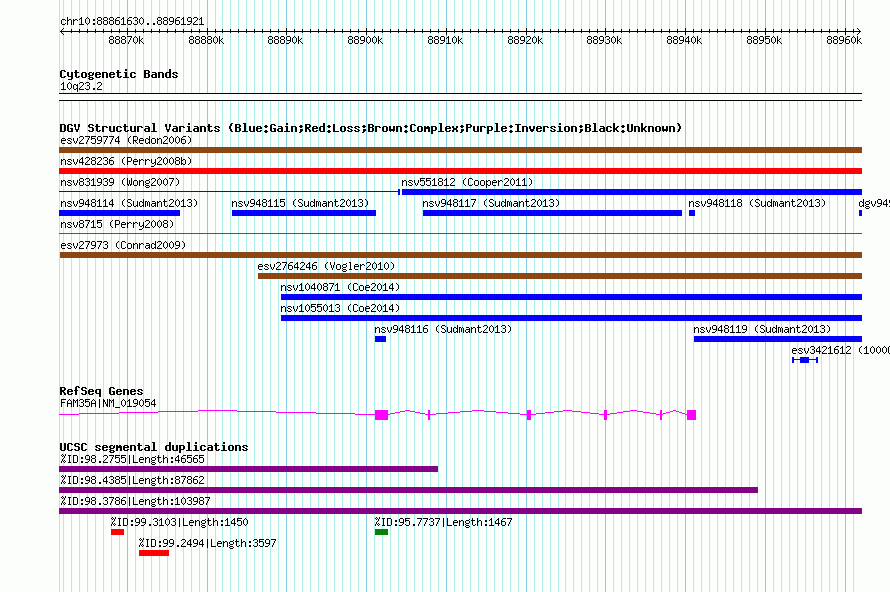Viewport: 890px width, 592px height.
Task: Select the nsv551812 (Cooper2011) blue gain bar
Action: pyautogui.click(x=632, y=192)
